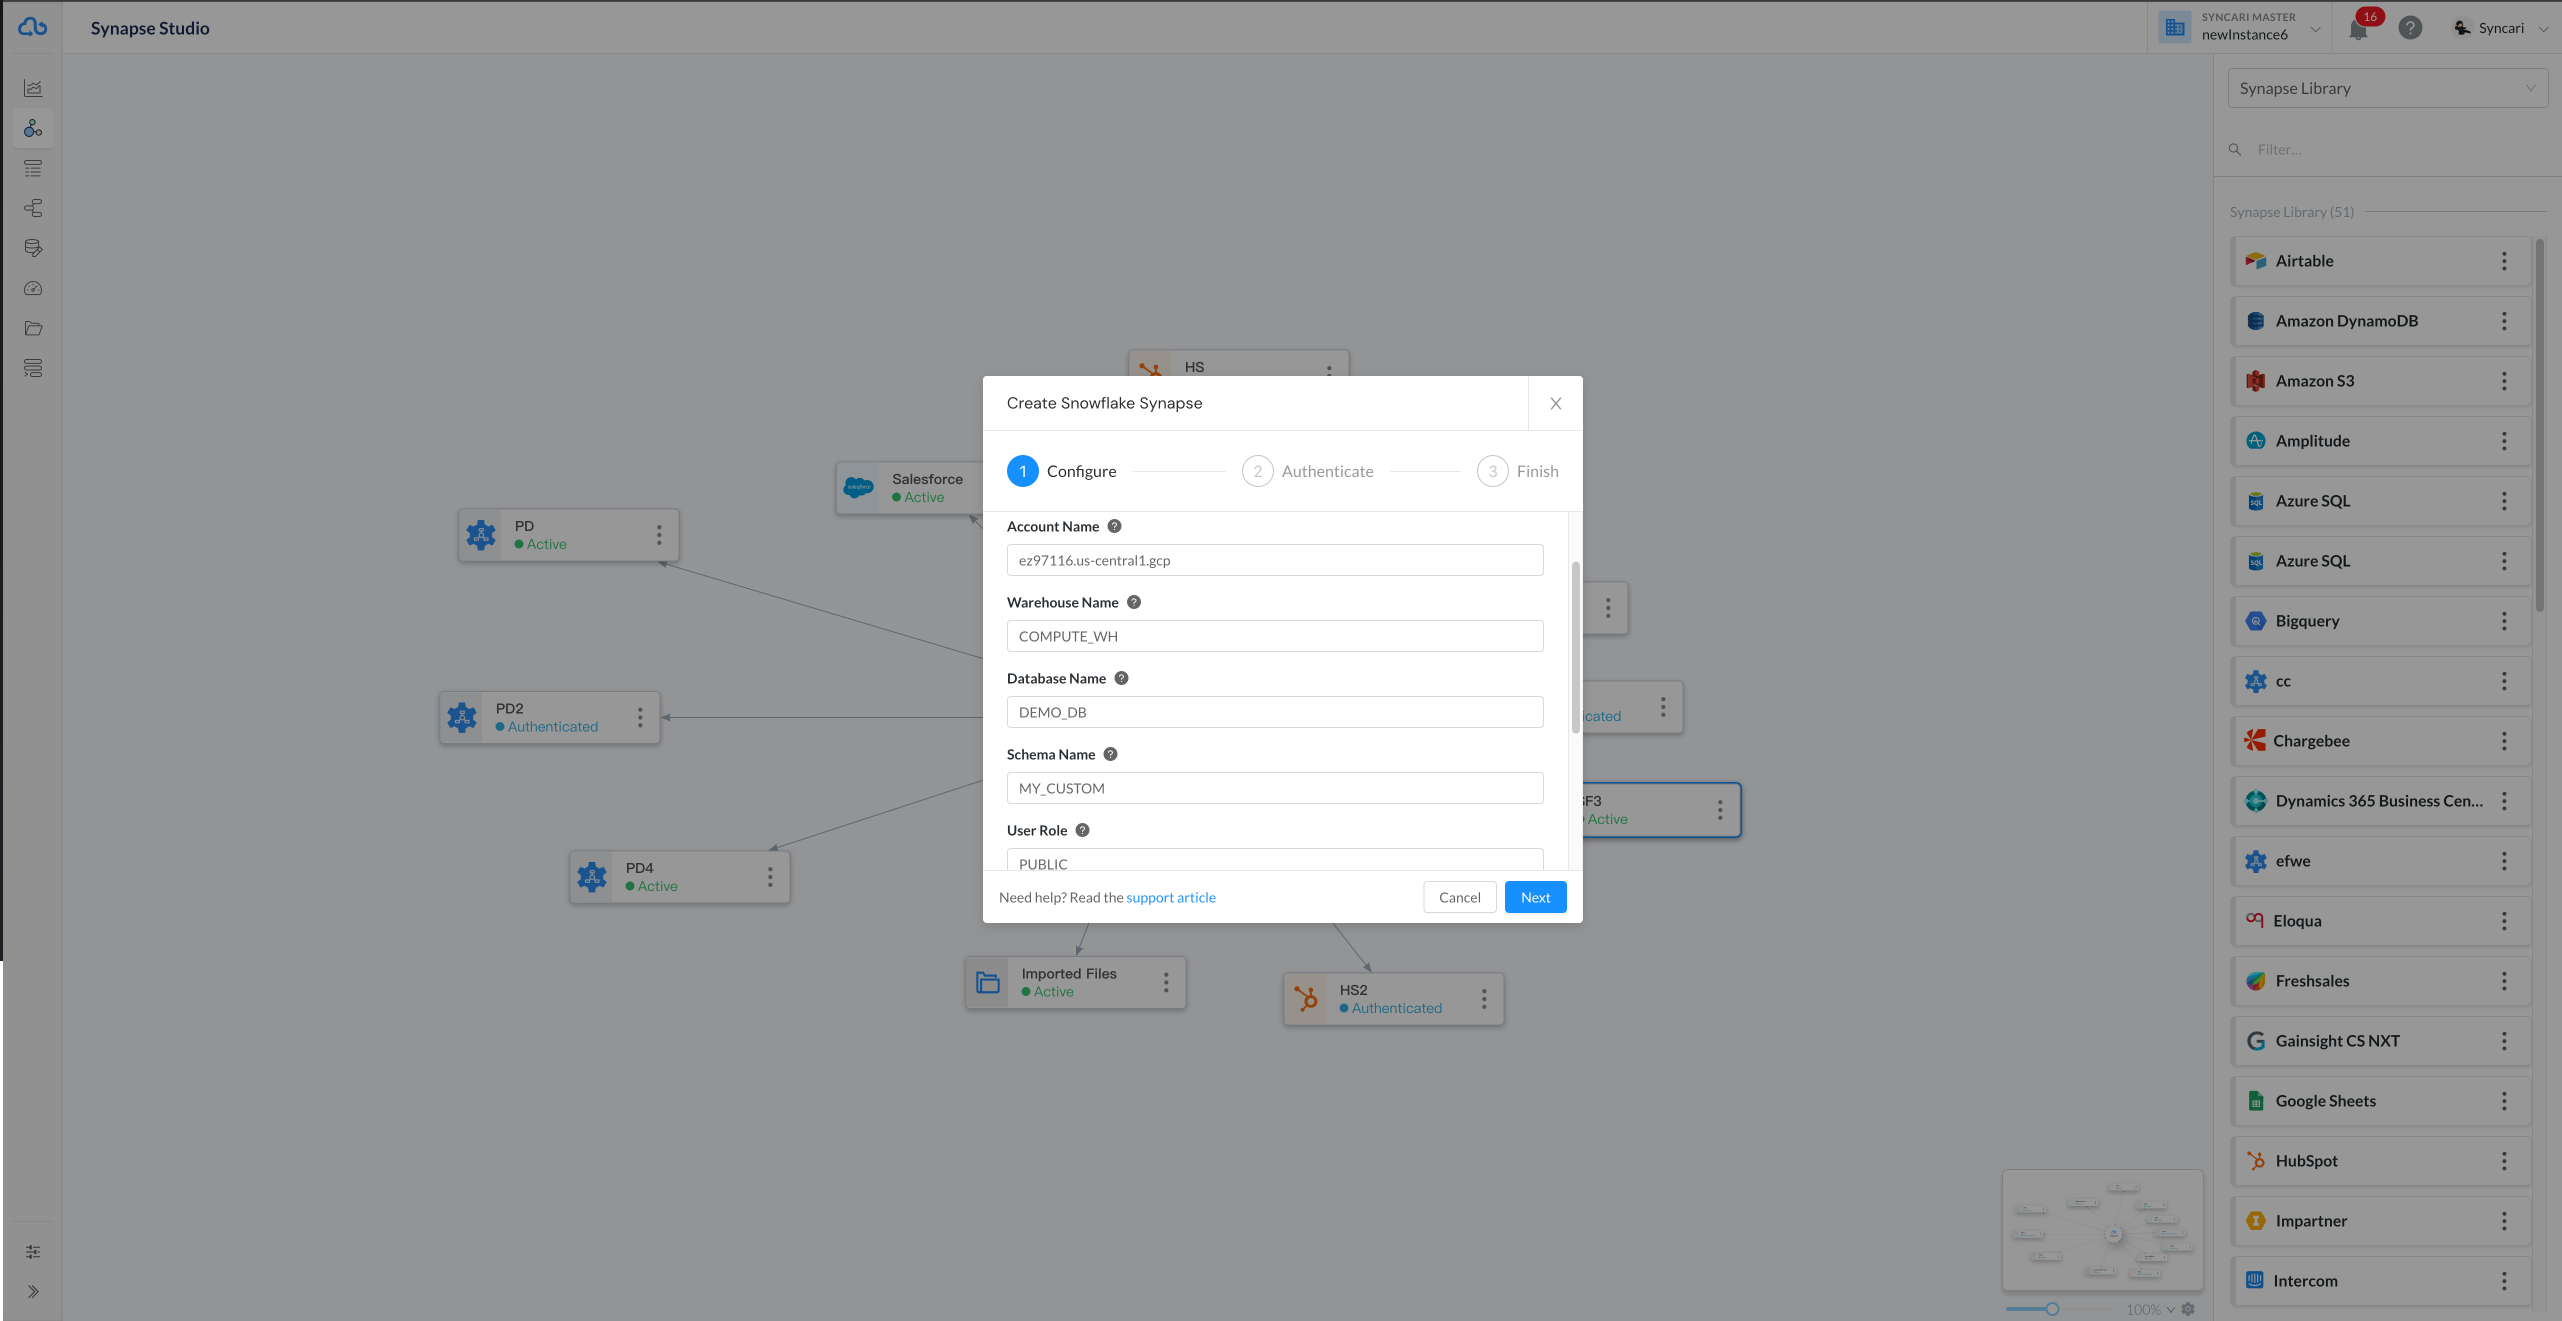Screen dimensions: 2562x1321
Task: Show help for Account Name
Action: click(x=1114, y=526)
